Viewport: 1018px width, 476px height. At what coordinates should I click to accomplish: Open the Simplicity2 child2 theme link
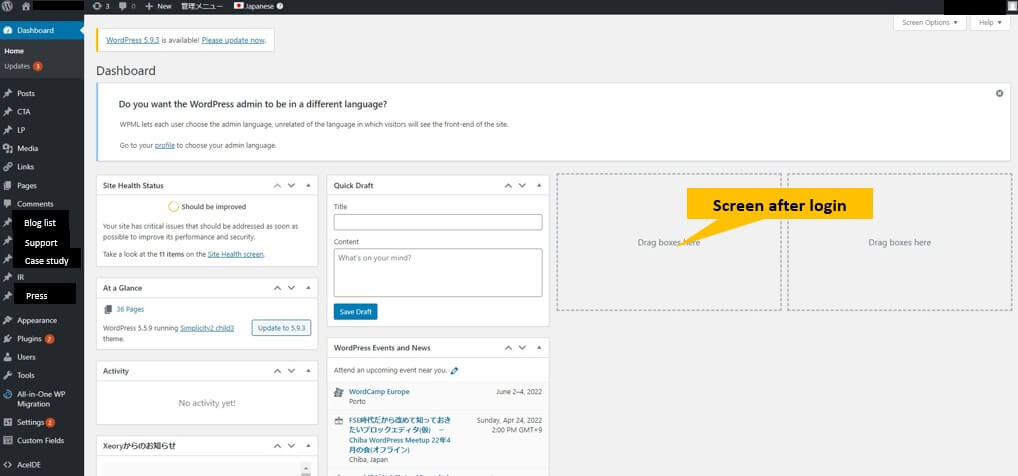click(207, 328)
